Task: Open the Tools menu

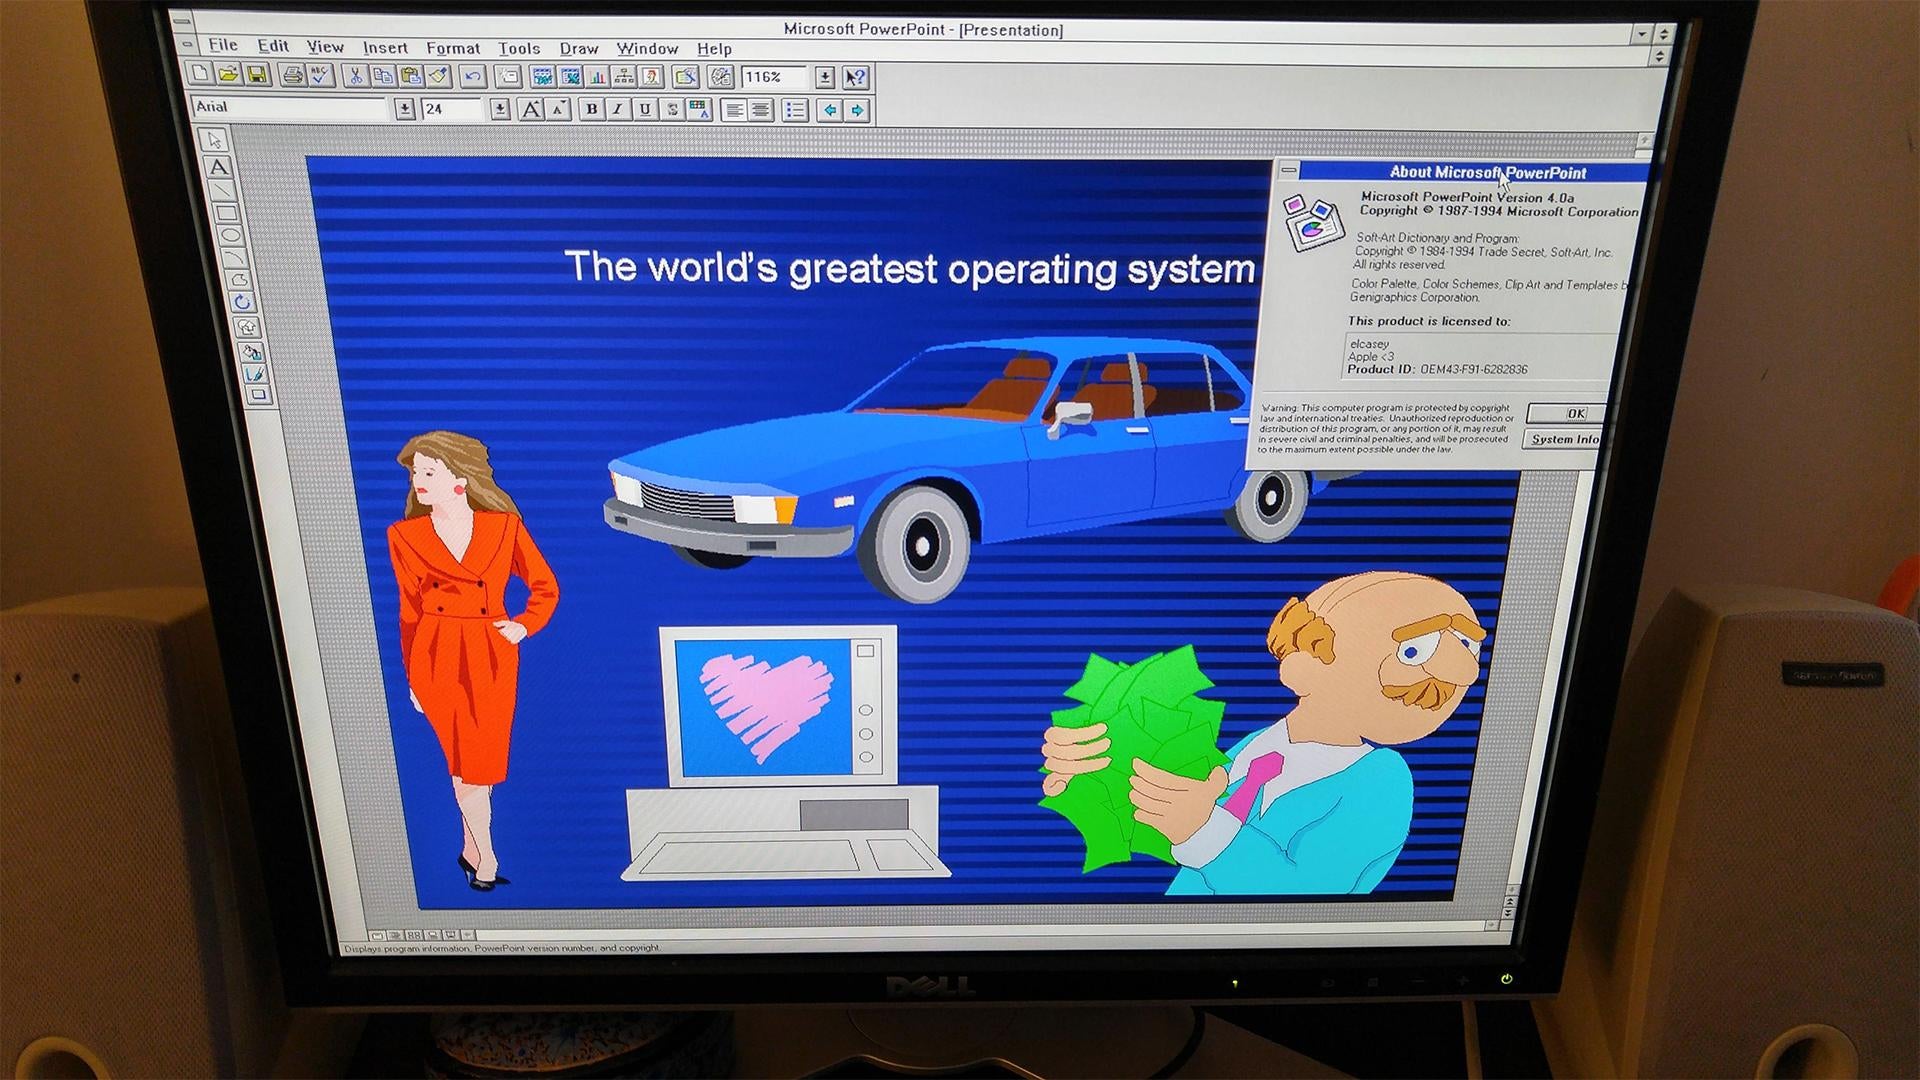Action: 519,48
